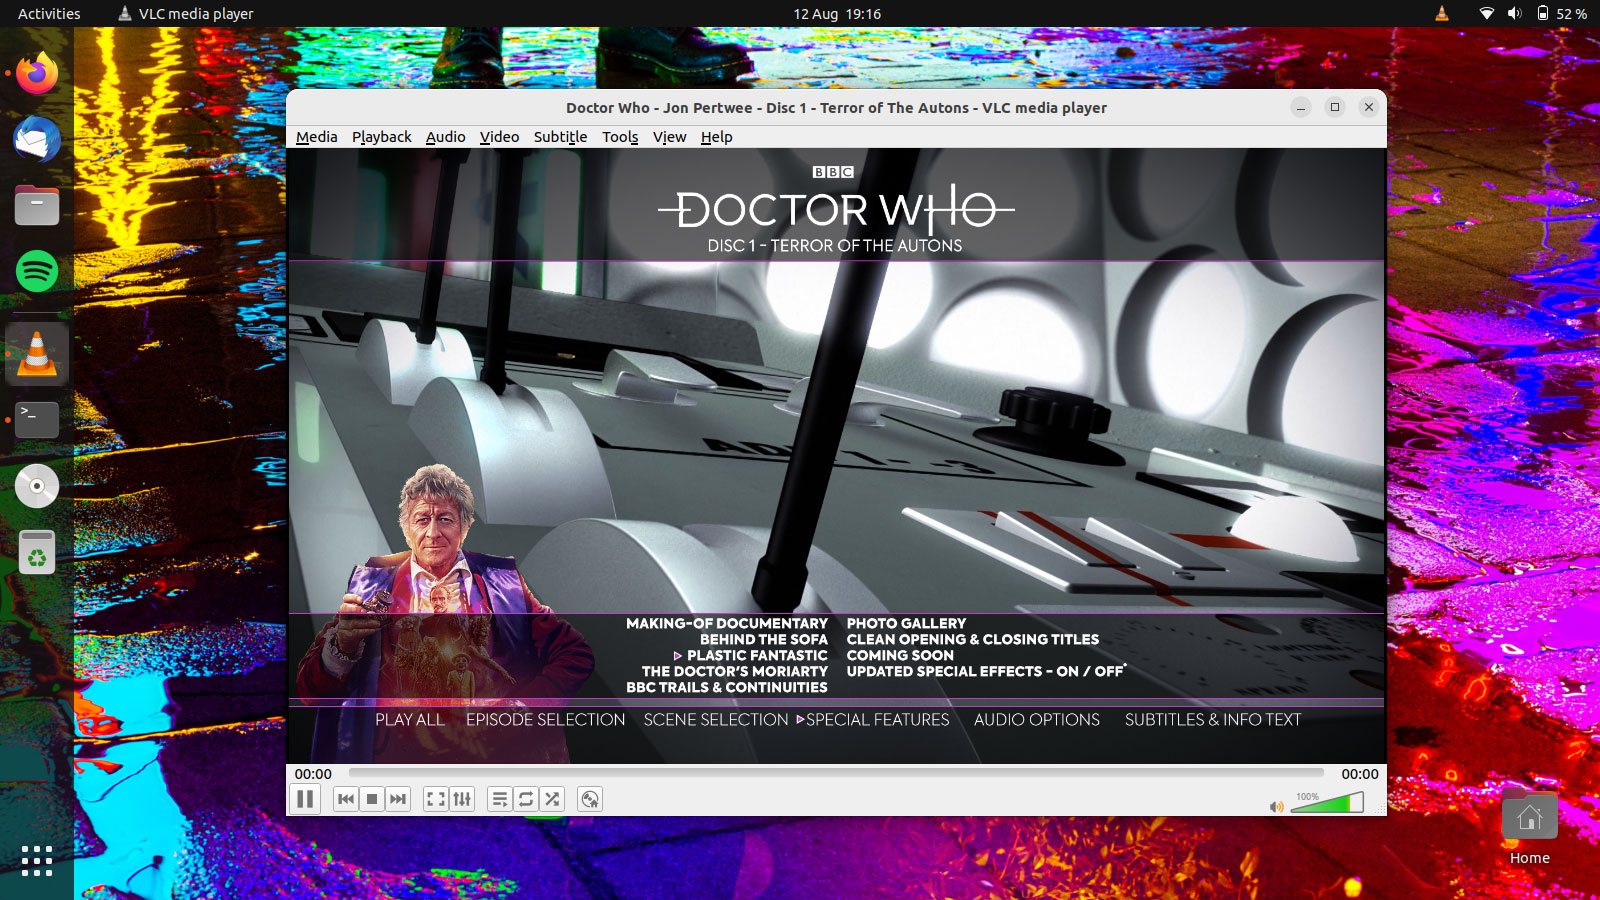Open AUDIO OPTIONS in DVD menu

pyautogui.click(x=1037, y=720)
